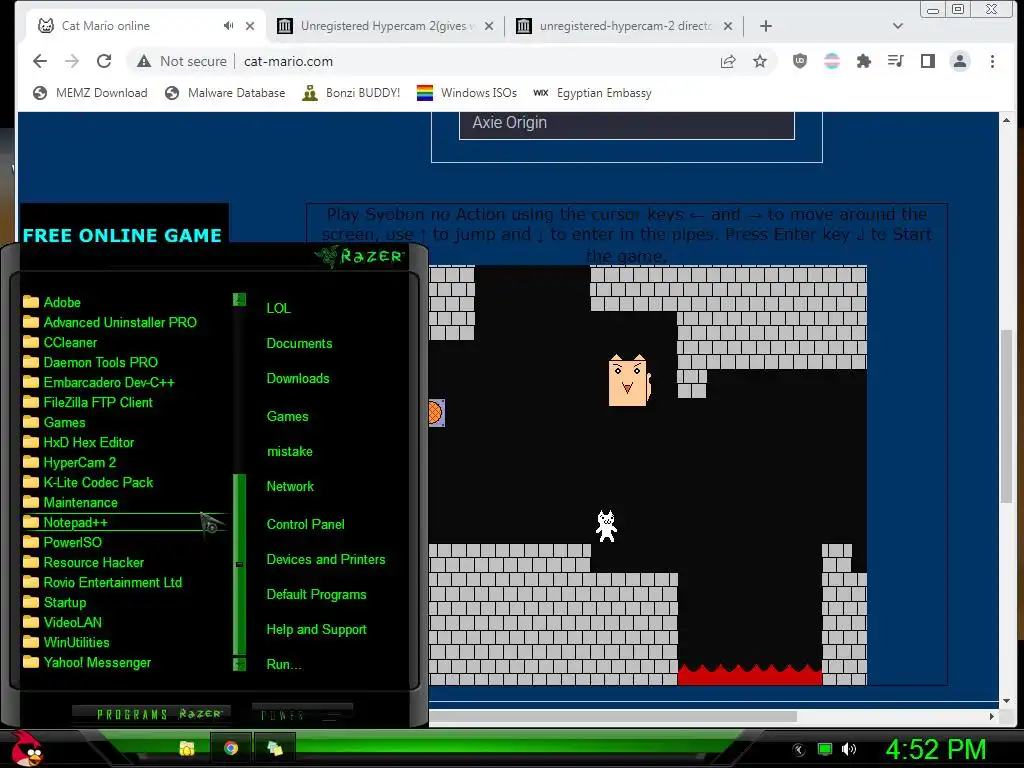Open the Extensions puzzle menu

pyautogui.click(x=863, y=61)
